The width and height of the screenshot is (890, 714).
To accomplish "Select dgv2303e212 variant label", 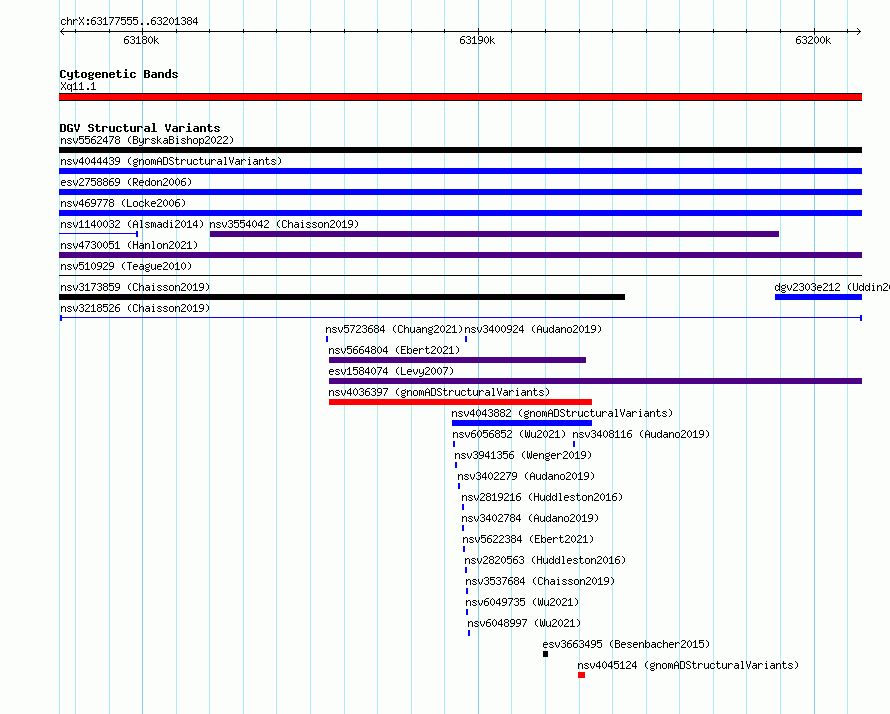I will point(832,287).
